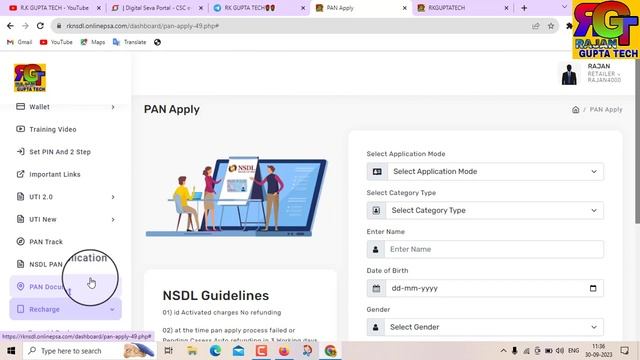Open YouTube bookmark
This screenshot has height=360, width=640.
pyautogui.click(x=56, y=42)
